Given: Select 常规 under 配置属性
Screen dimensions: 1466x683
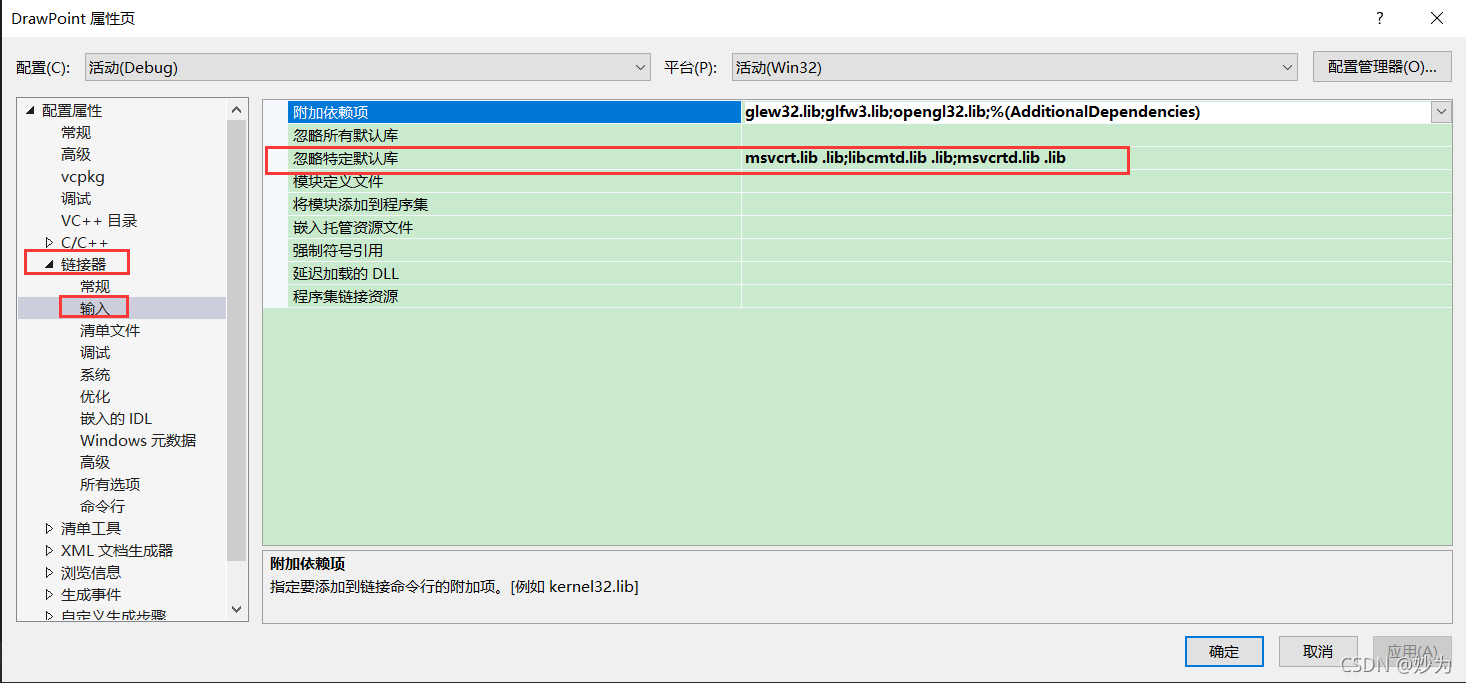Looking at the screenshot, I should [76, 133].
